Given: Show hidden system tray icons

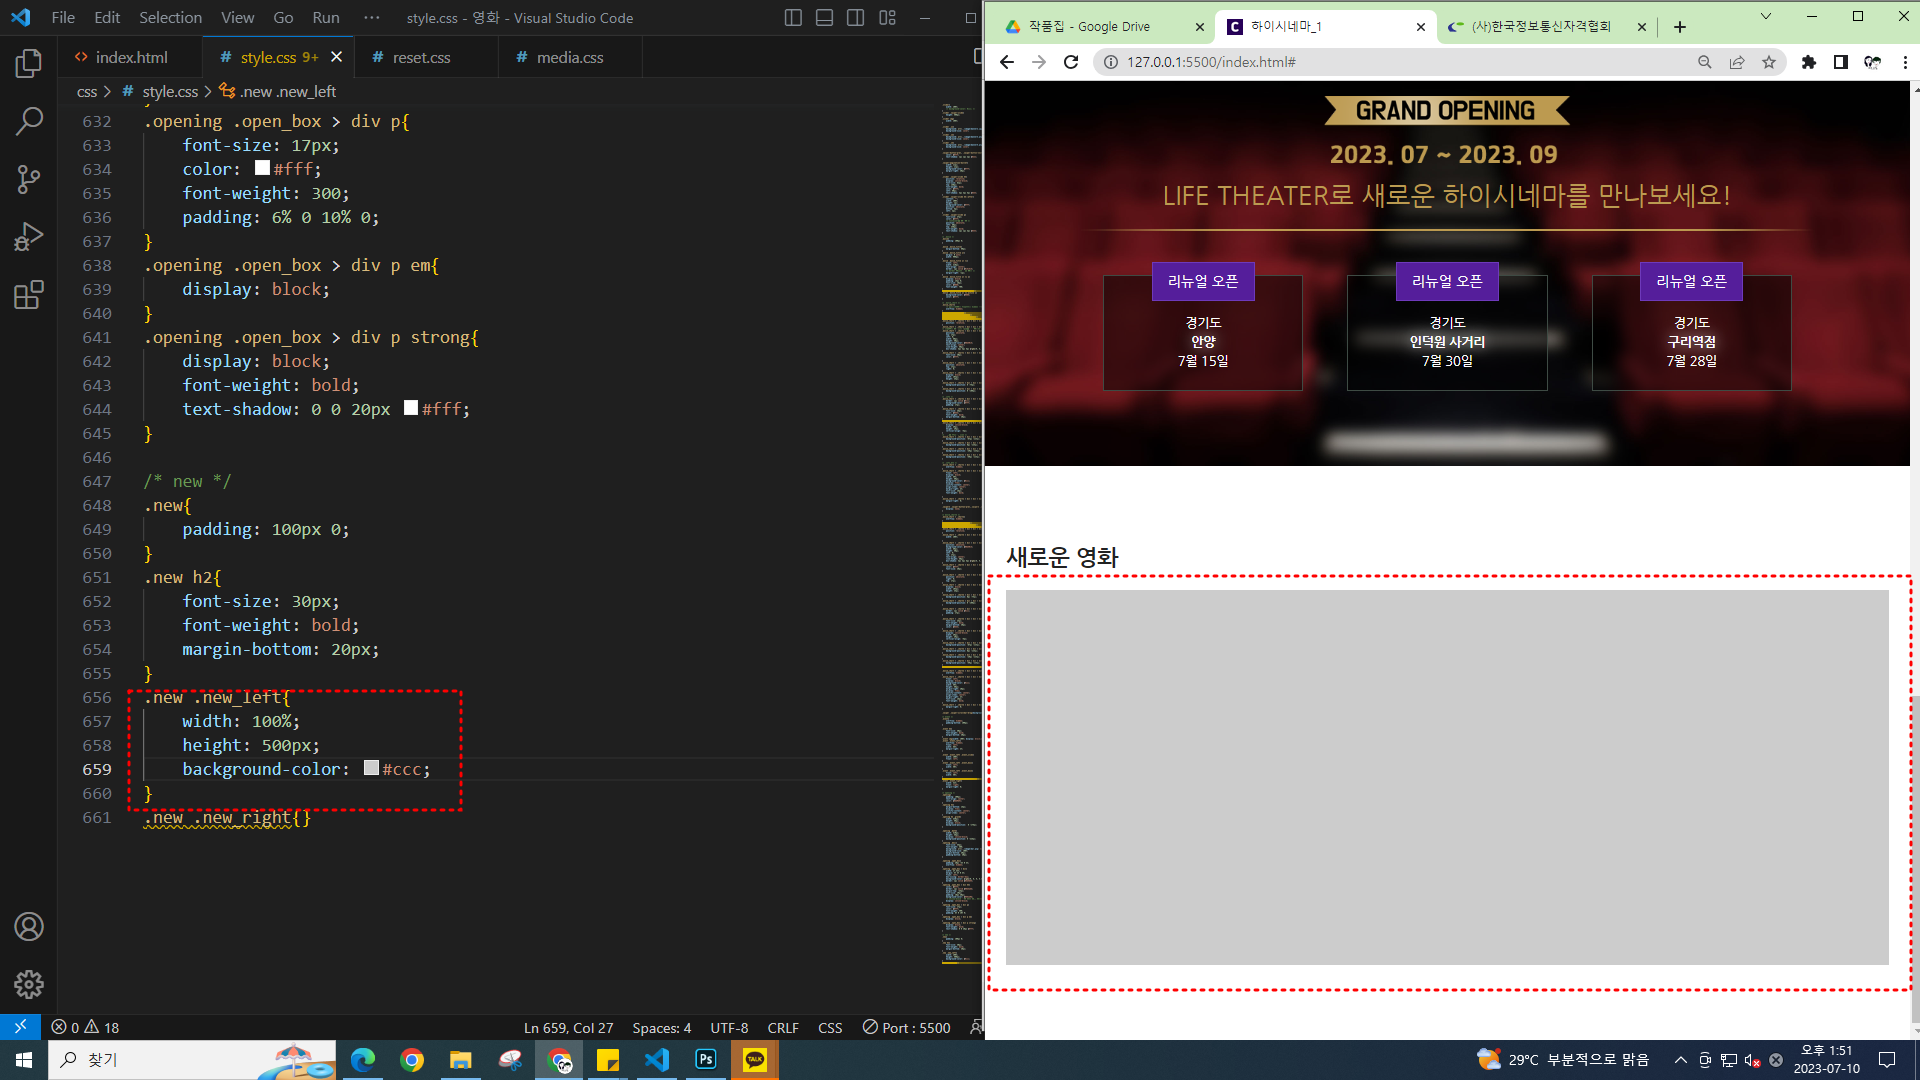Looking at the screenshot, I should coord(1680,1060).
